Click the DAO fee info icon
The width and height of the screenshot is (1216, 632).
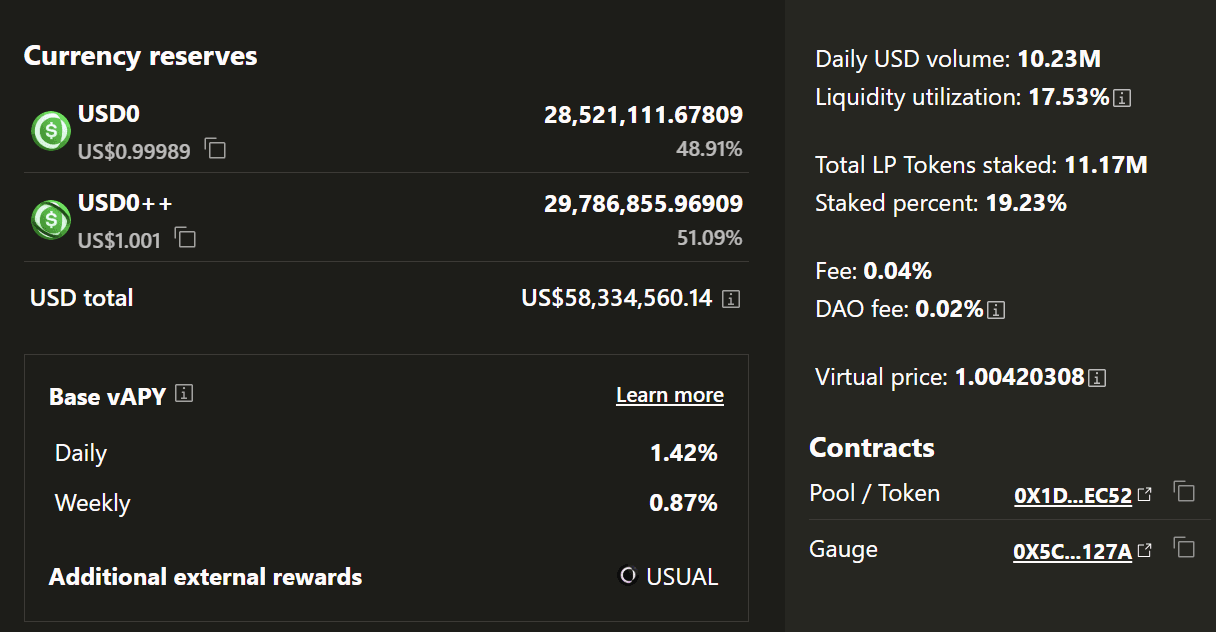[996, 310]
